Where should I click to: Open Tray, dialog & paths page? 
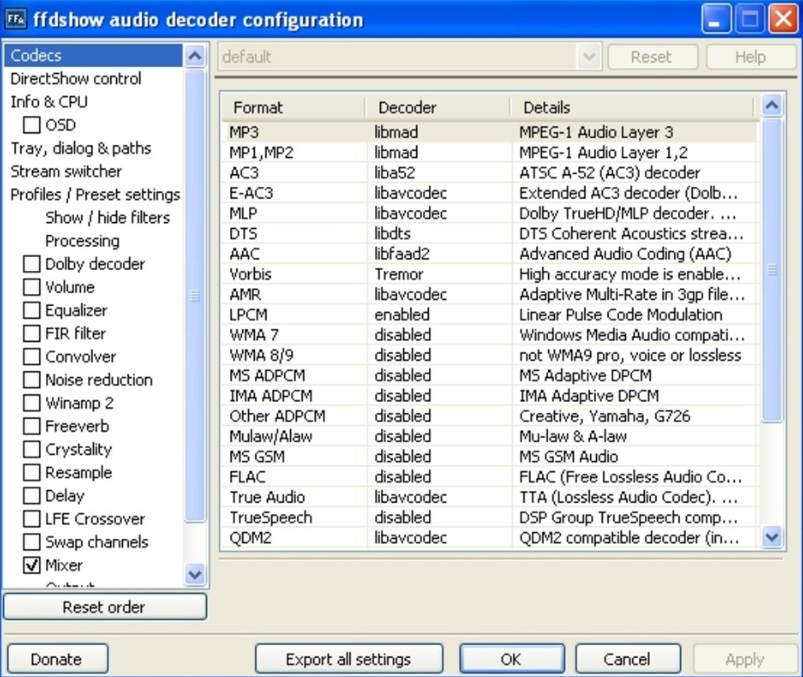pyautogui.click(x=81, y=148)
